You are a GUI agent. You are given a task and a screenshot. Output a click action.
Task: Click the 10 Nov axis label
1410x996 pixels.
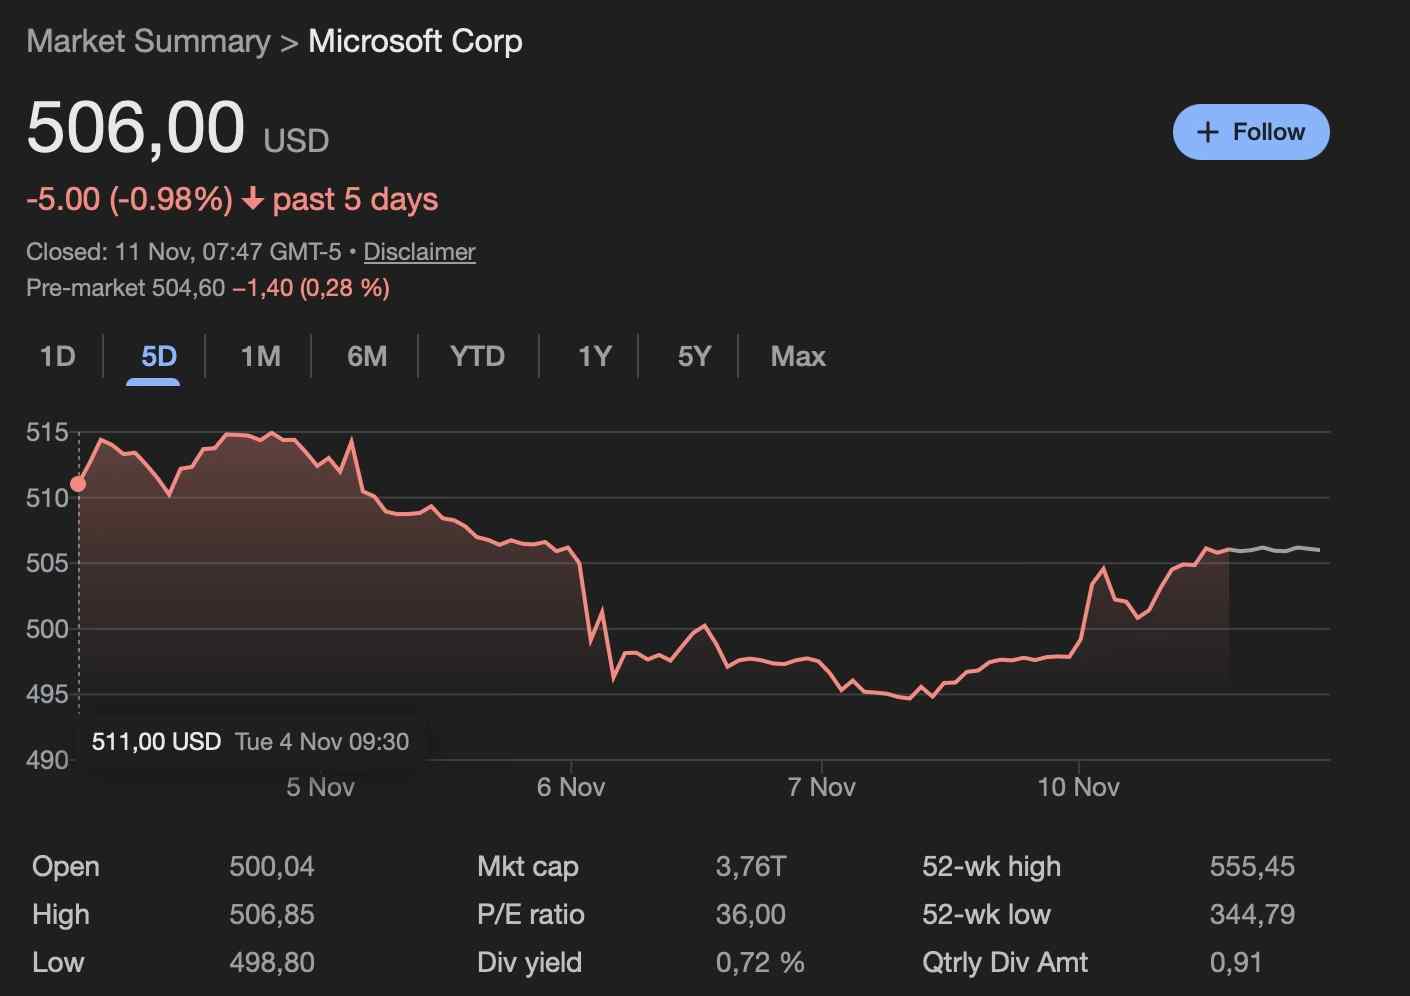[1079, 787]
